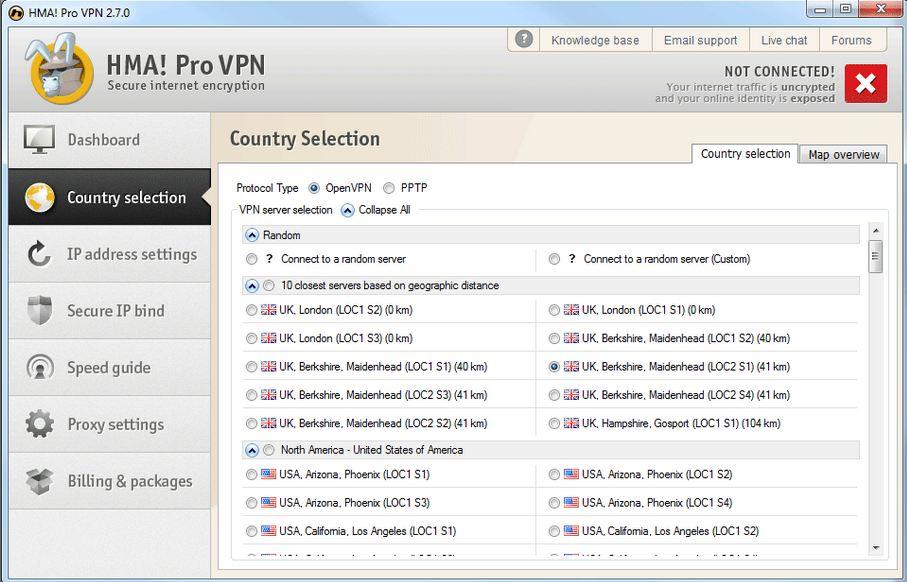Click USA, Arizona, Phoenix (LOC1 S3) label
This screenshot has width=907, height=582.
[354, 503]
